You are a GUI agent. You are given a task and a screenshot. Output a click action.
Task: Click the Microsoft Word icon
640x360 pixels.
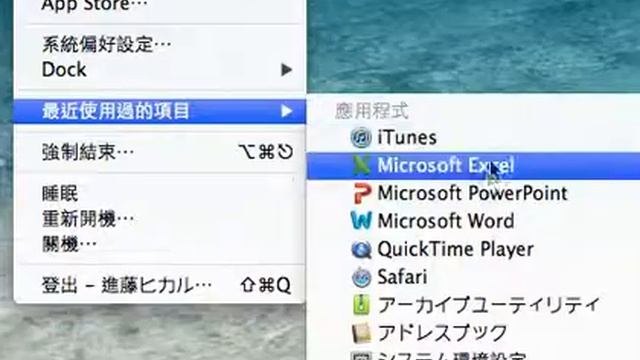(361, 221)
